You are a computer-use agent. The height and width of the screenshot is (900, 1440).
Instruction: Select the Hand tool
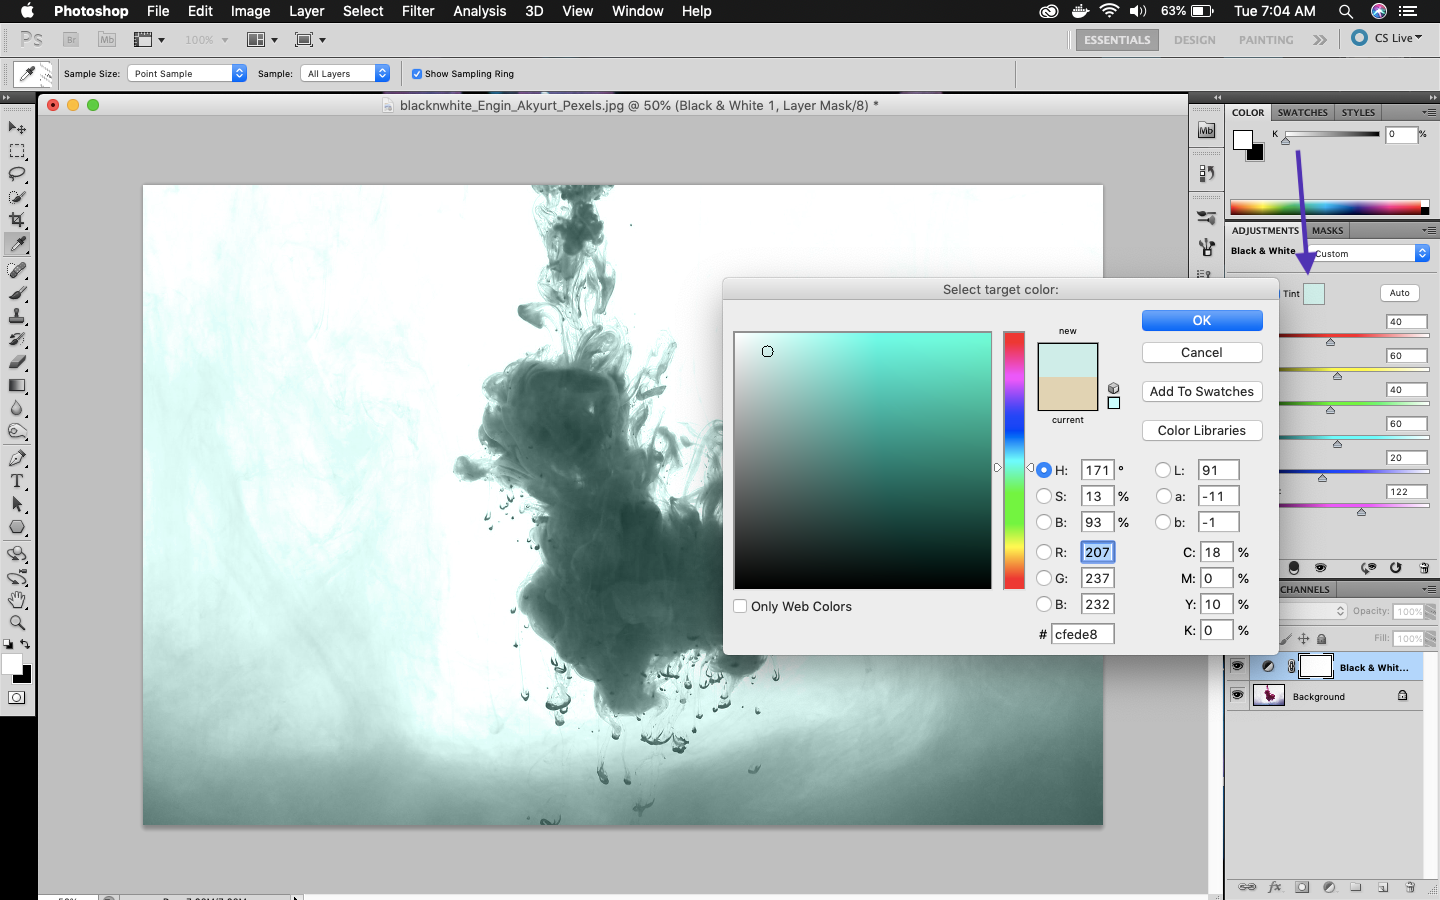pyautogui.click(x=17, y=600)
